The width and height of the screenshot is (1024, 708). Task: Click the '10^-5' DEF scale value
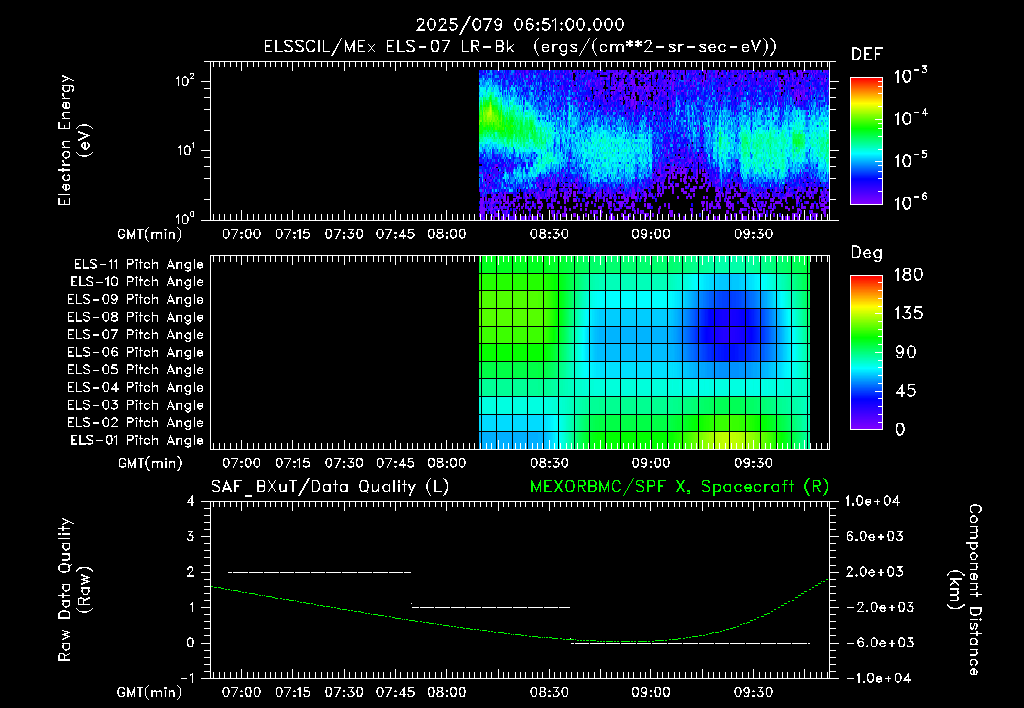coord(910,159)
